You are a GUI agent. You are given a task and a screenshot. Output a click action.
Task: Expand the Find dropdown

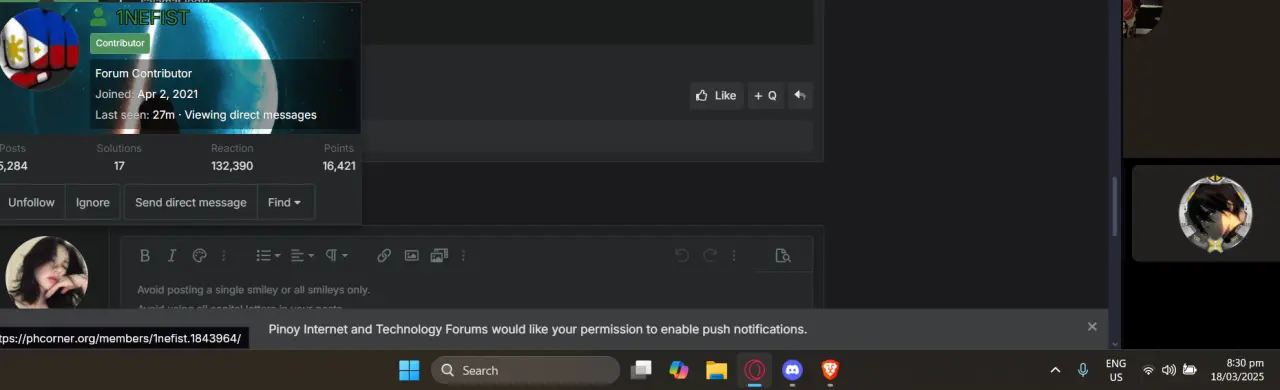[285, 202]
